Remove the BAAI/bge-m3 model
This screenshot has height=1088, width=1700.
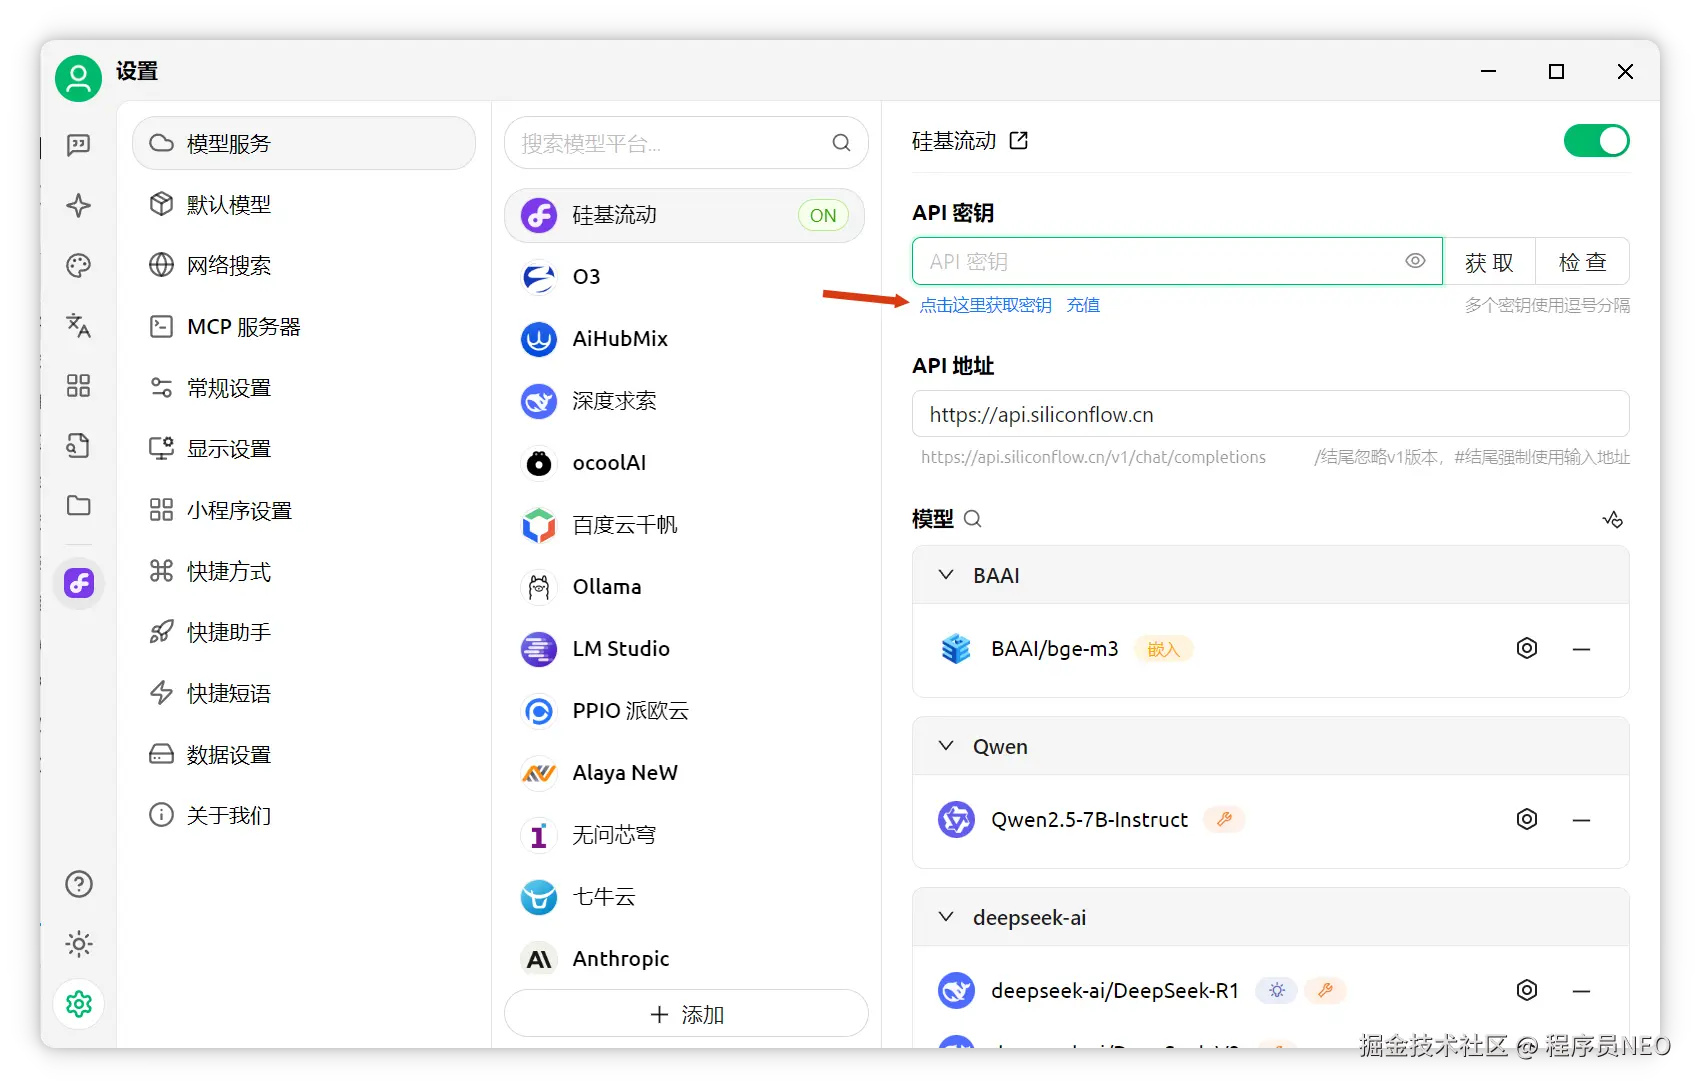(x=1581, y=649)
